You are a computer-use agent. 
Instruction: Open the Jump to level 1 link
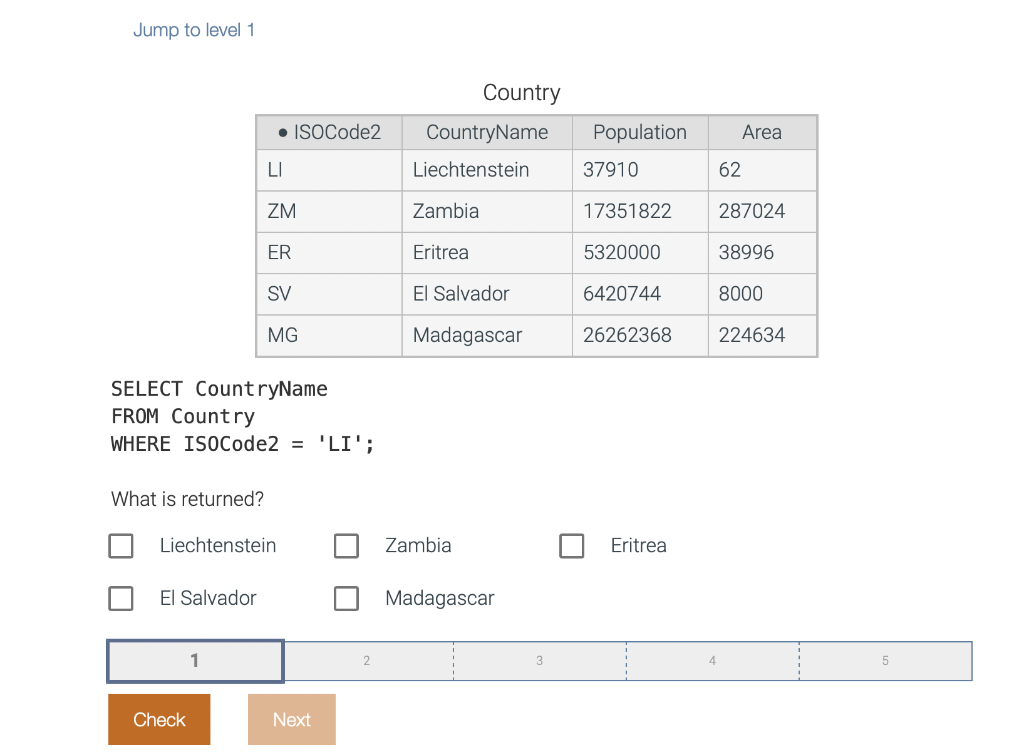194,30
